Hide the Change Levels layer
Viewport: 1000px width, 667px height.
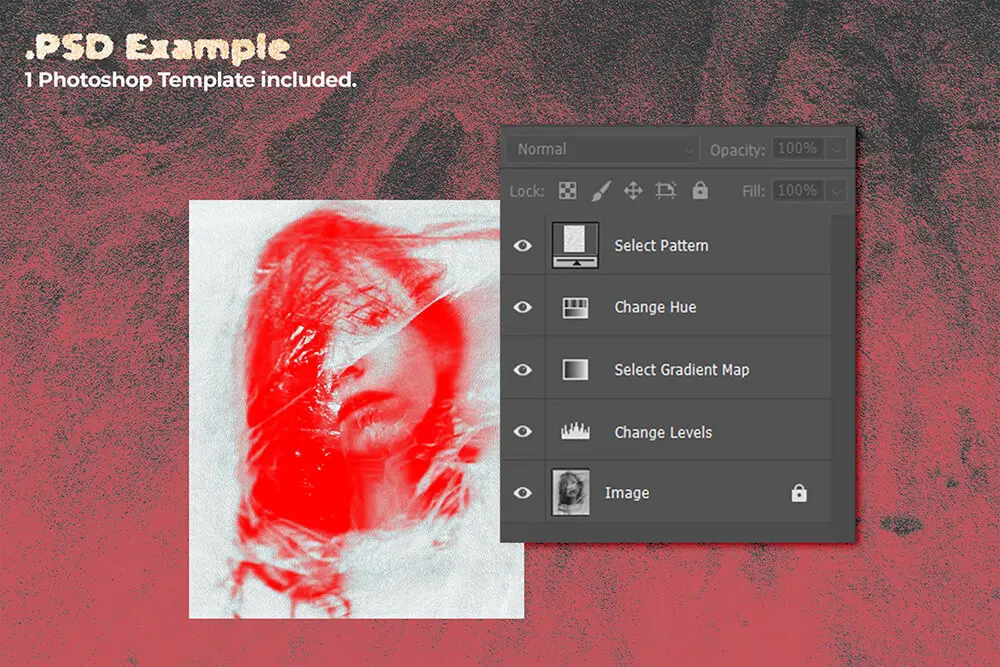coord(522,432)
